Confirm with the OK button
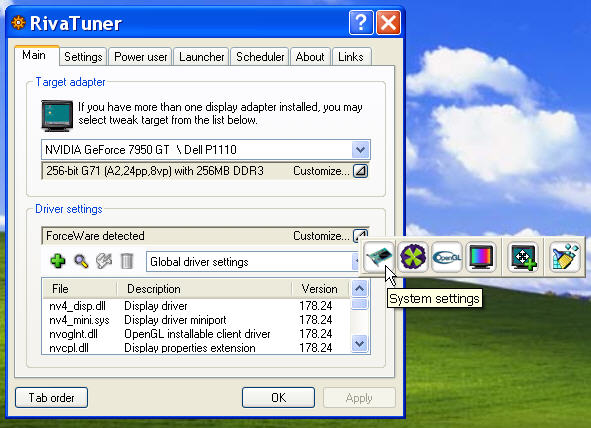The image size is (591, 428). coord(279,398)
